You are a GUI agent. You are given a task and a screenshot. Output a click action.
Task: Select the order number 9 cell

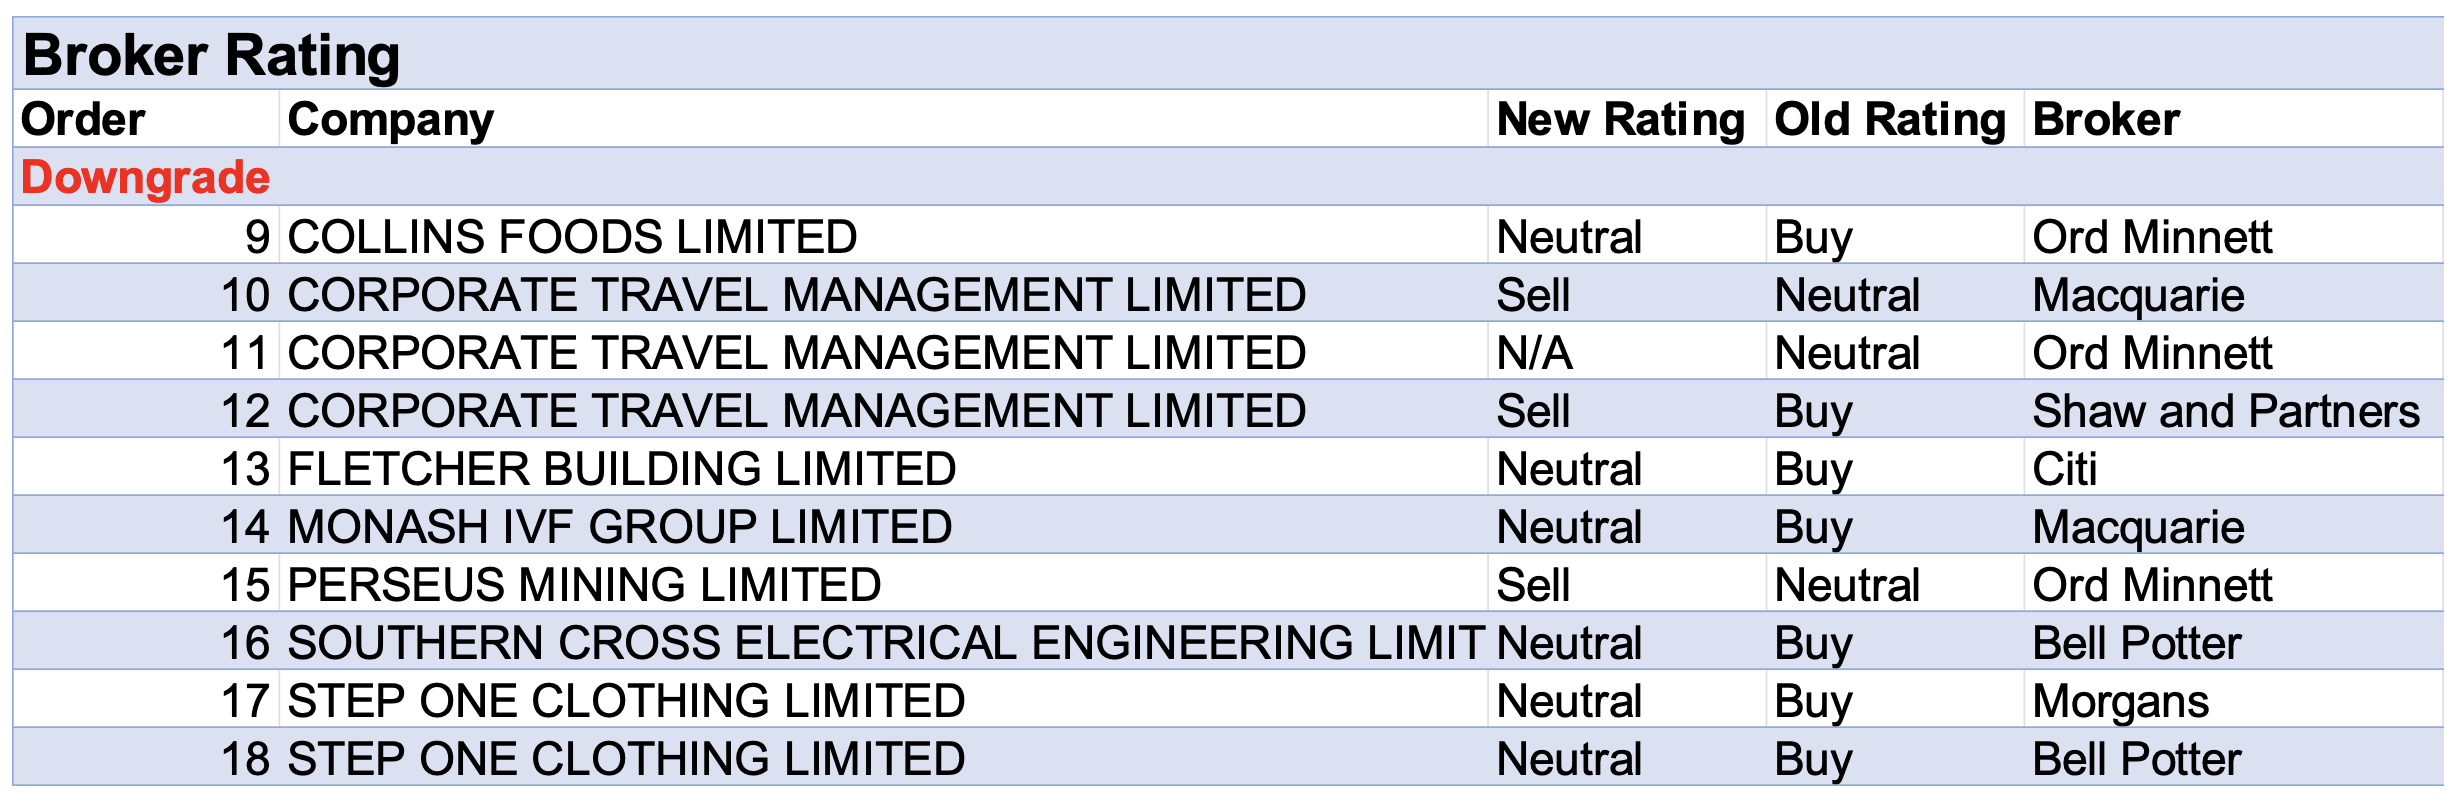click(257, 237)
